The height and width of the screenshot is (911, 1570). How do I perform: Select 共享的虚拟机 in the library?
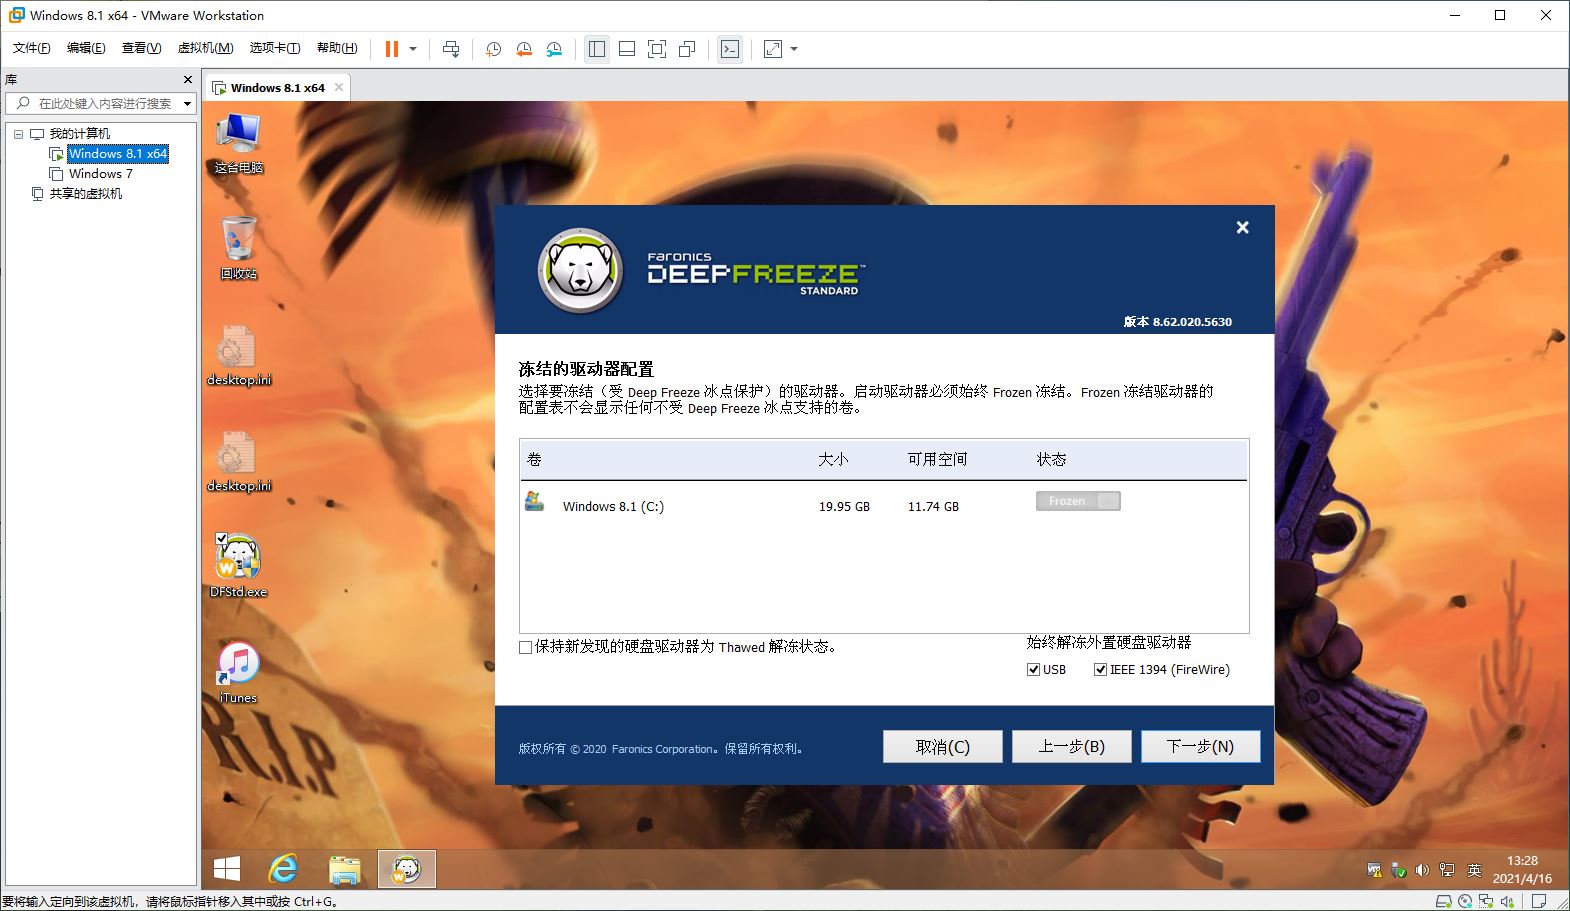85,194
